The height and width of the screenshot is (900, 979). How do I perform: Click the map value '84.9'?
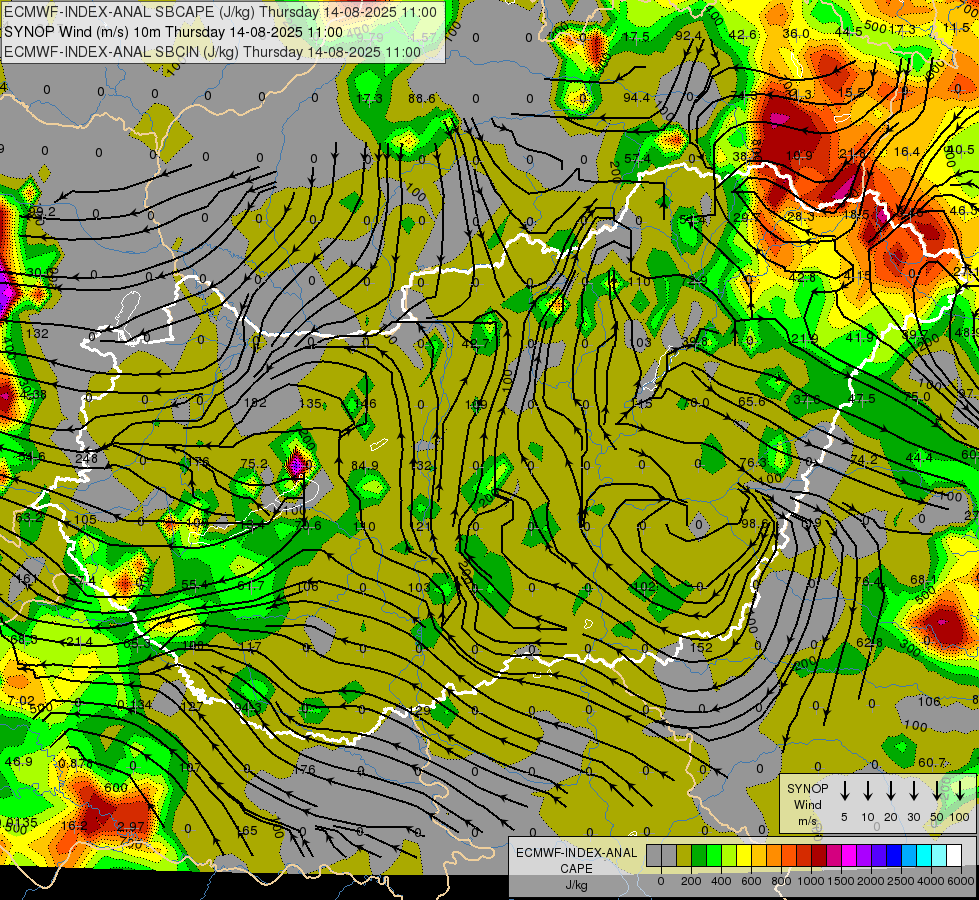(x=365, y=465)
